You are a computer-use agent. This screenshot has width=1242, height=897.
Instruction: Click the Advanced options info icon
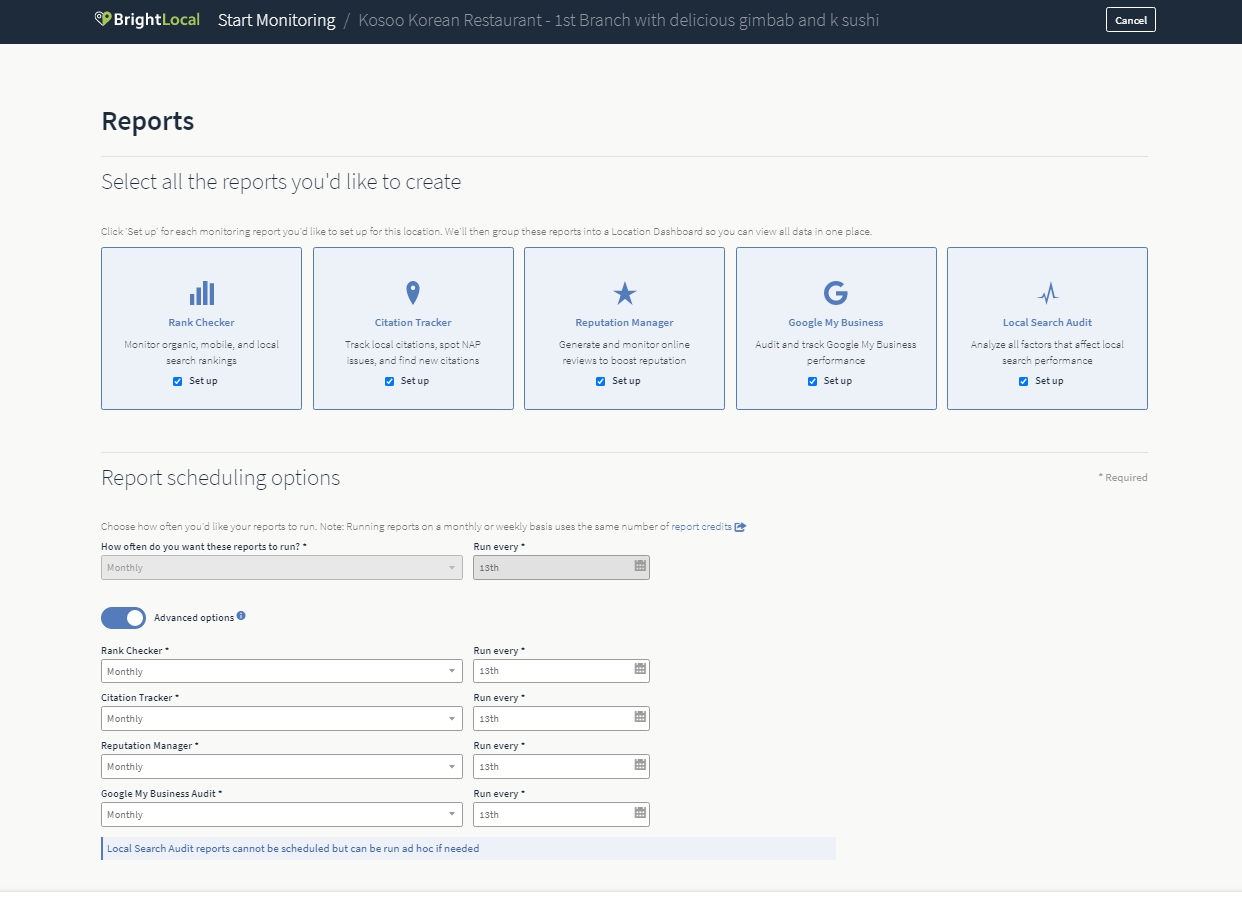[x=241, y=616]
